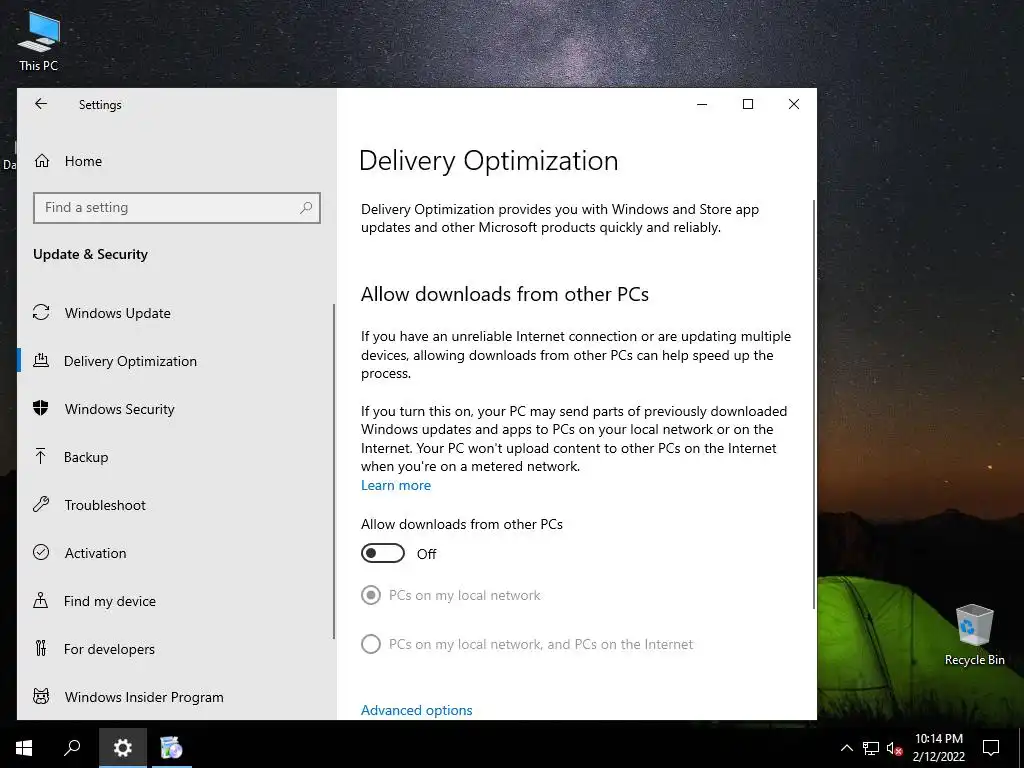Select the This PC desktop icon

point(39,40)
